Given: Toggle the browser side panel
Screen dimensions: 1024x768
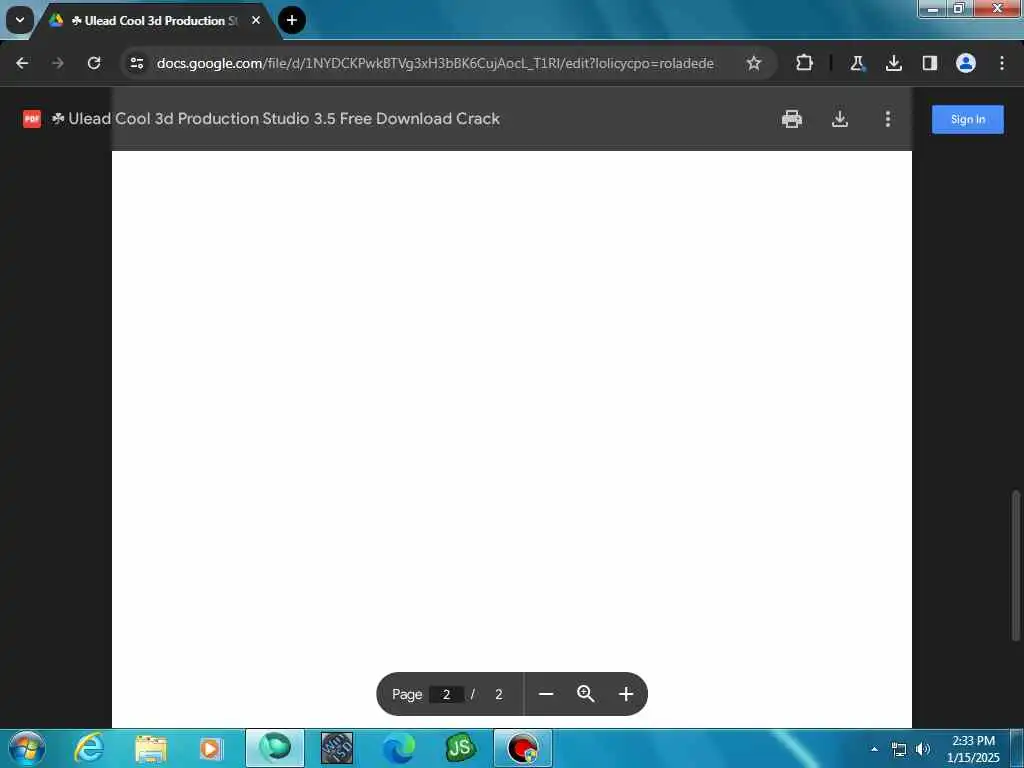Looking at the screenshot, I should click(930, 63).
